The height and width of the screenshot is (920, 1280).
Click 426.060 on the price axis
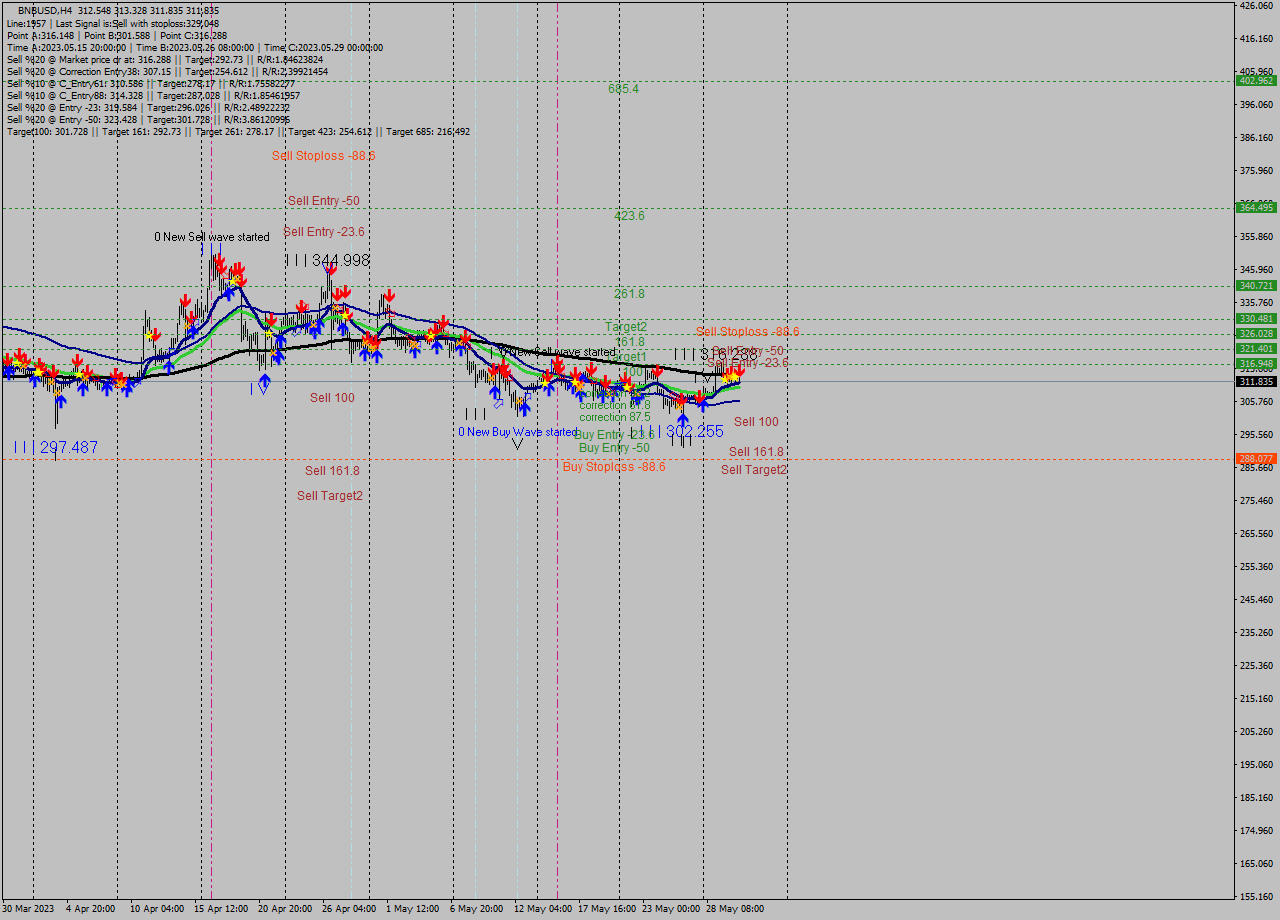point(1256,5)
